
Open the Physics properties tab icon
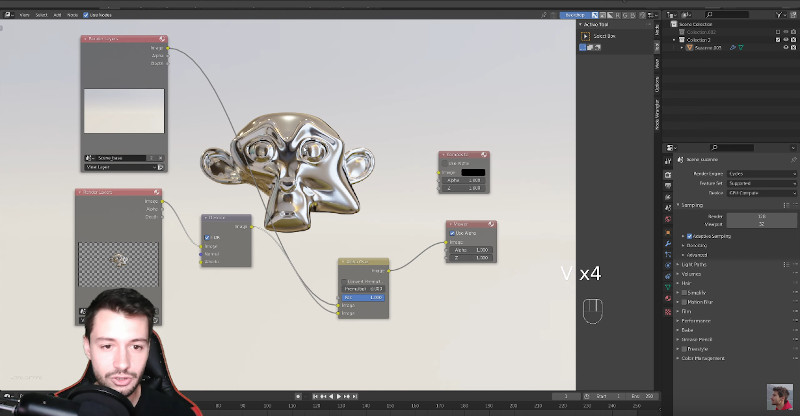coord(668,265)
